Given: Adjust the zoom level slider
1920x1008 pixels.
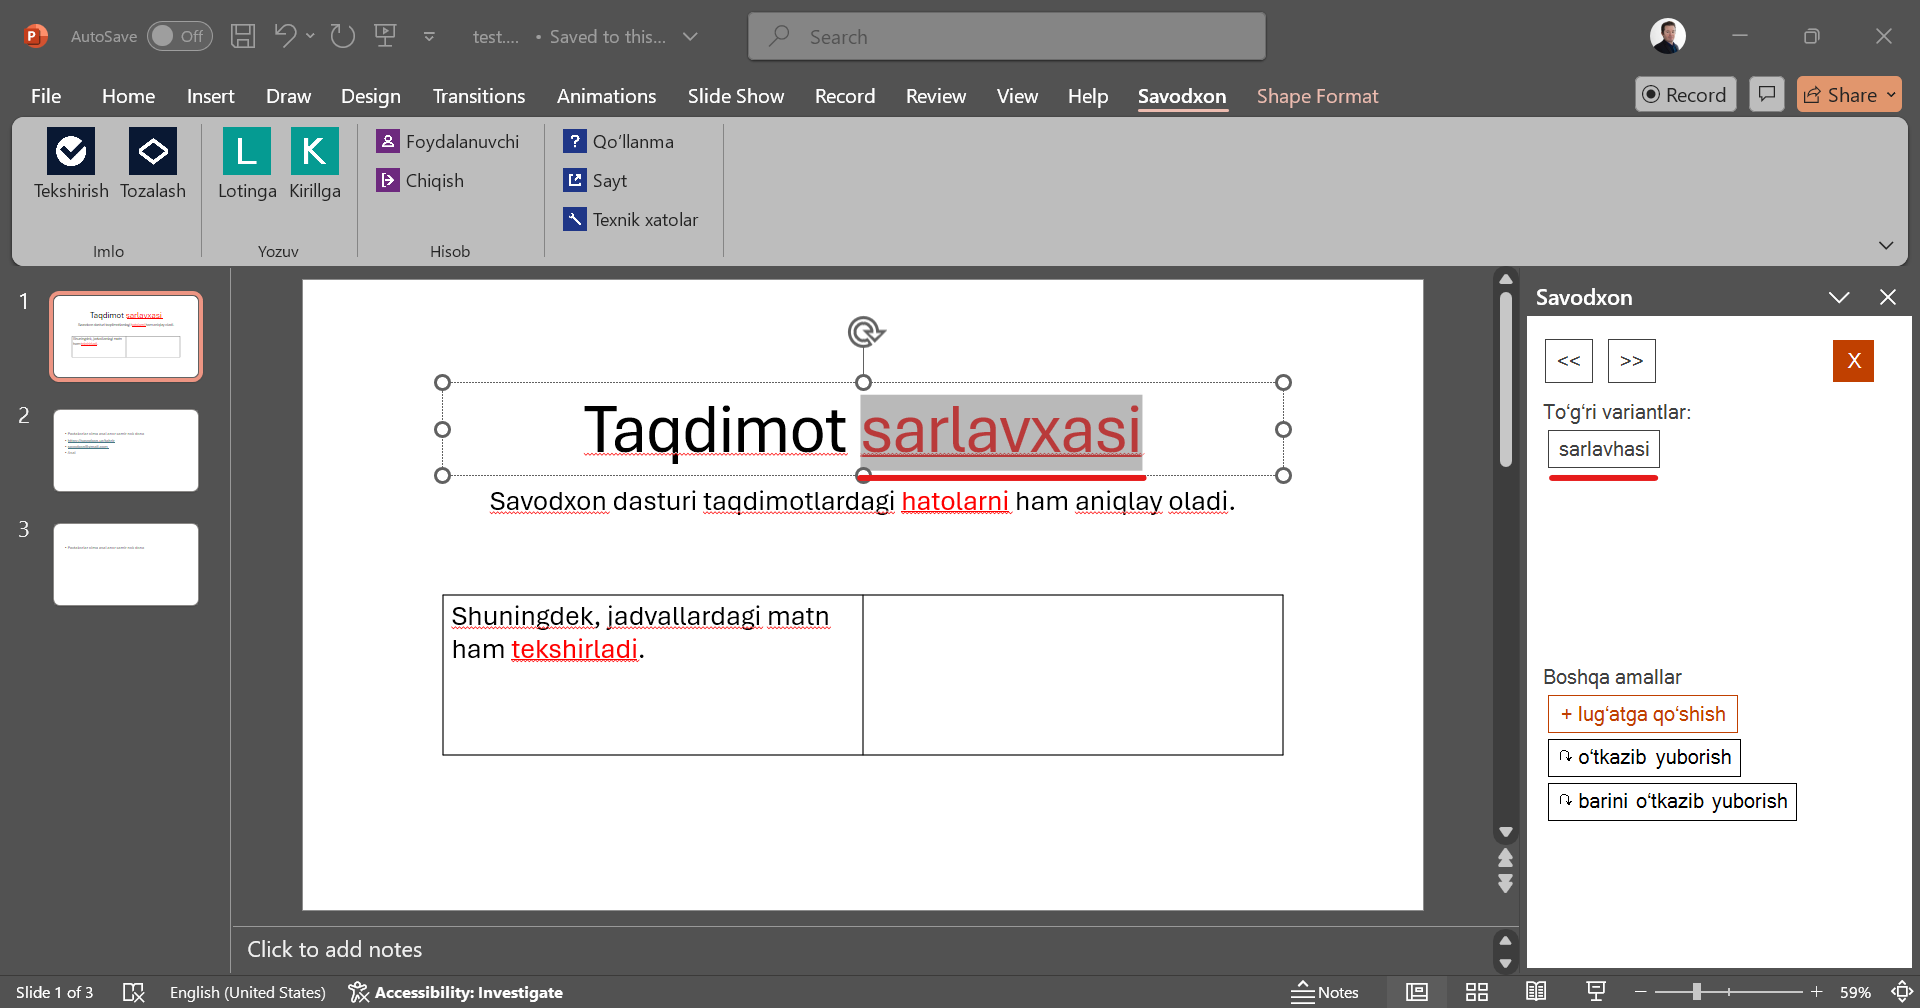Looking at the screenshot, I should 1697,992.
